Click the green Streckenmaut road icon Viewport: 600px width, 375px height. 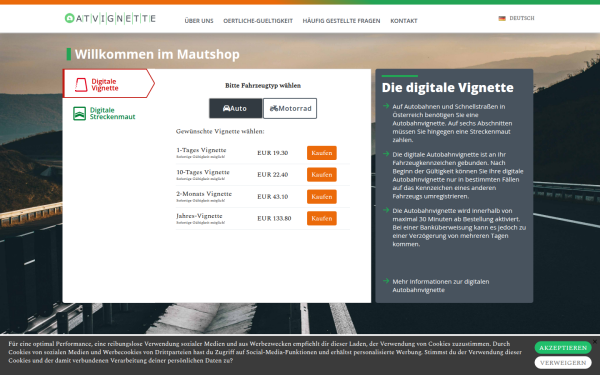point(80,113)
